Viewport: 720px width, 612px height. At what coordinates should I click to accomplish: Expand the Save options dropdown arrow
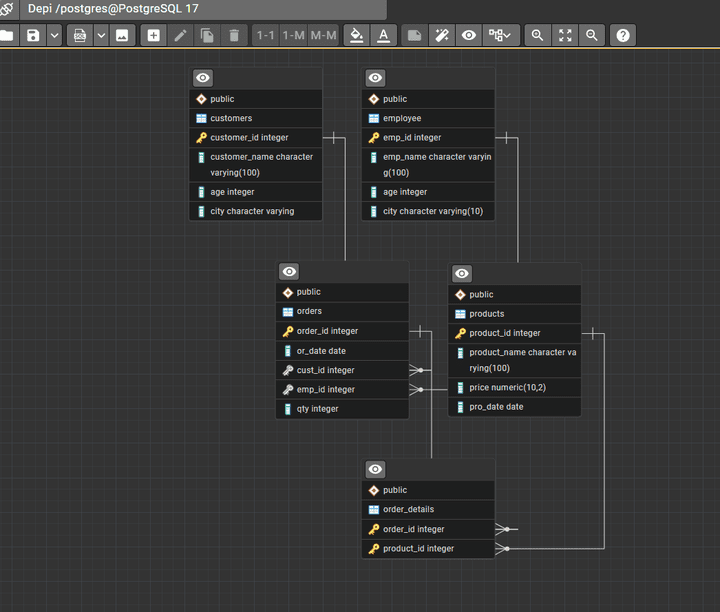coord(54,35)
